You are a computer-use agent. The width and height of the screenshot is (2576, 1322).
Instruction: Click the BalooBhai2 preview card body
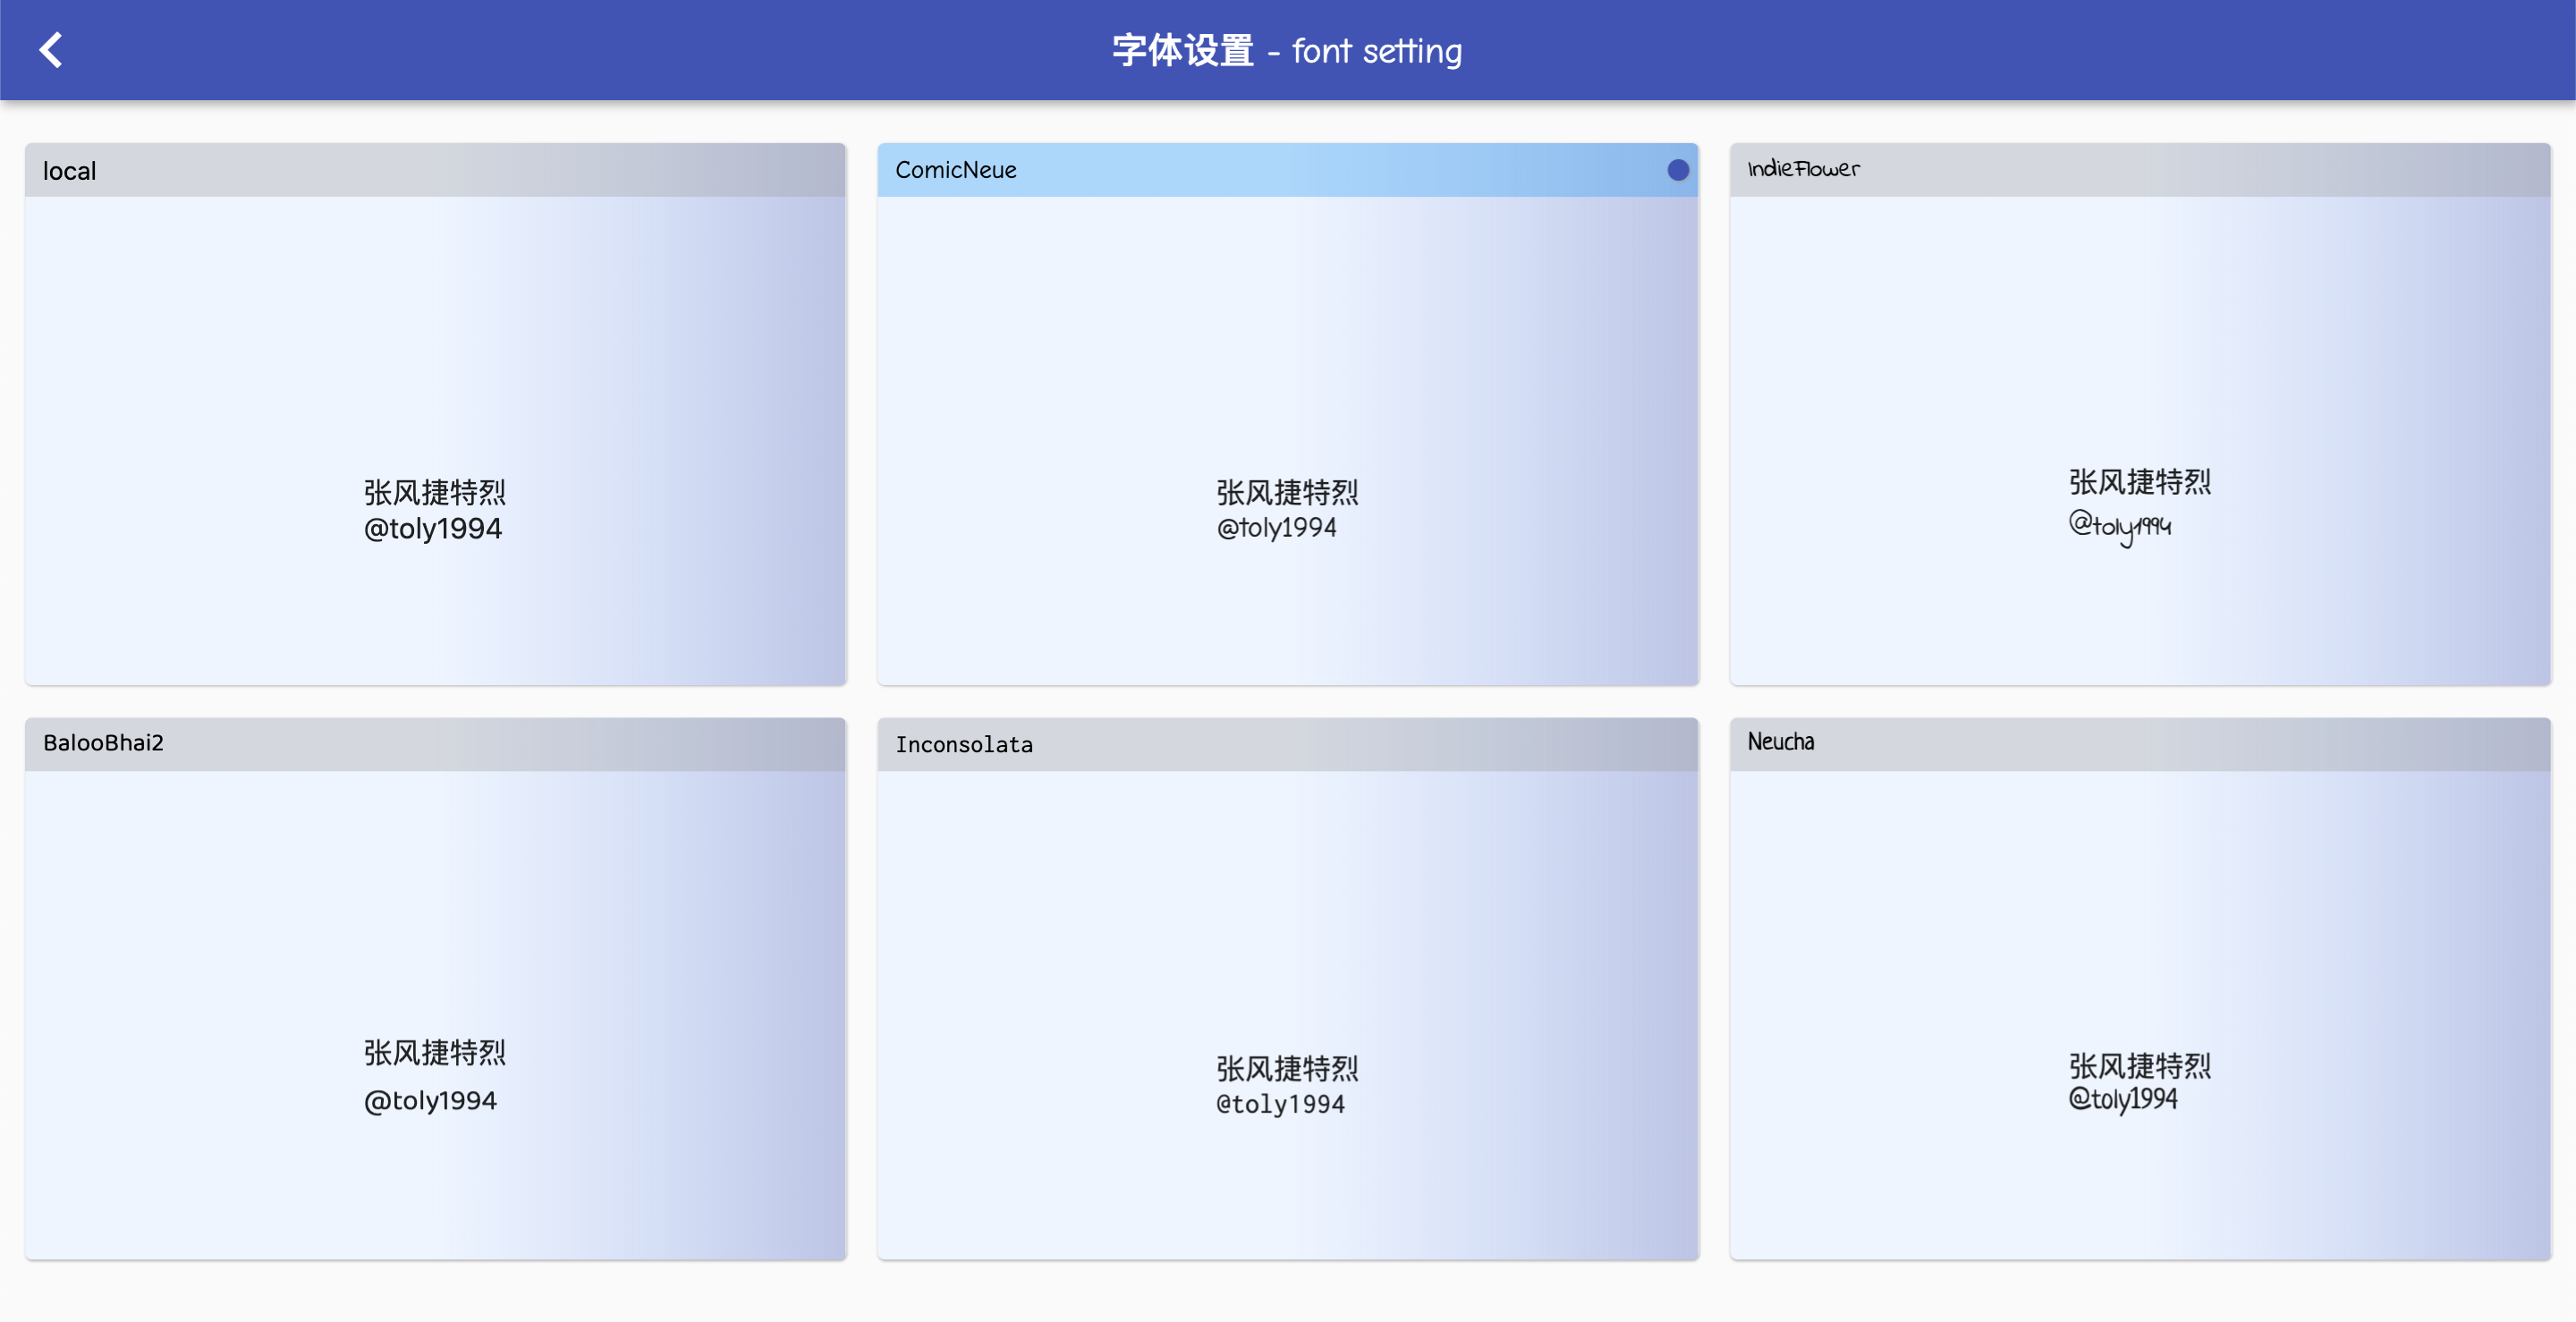point(435,920)
